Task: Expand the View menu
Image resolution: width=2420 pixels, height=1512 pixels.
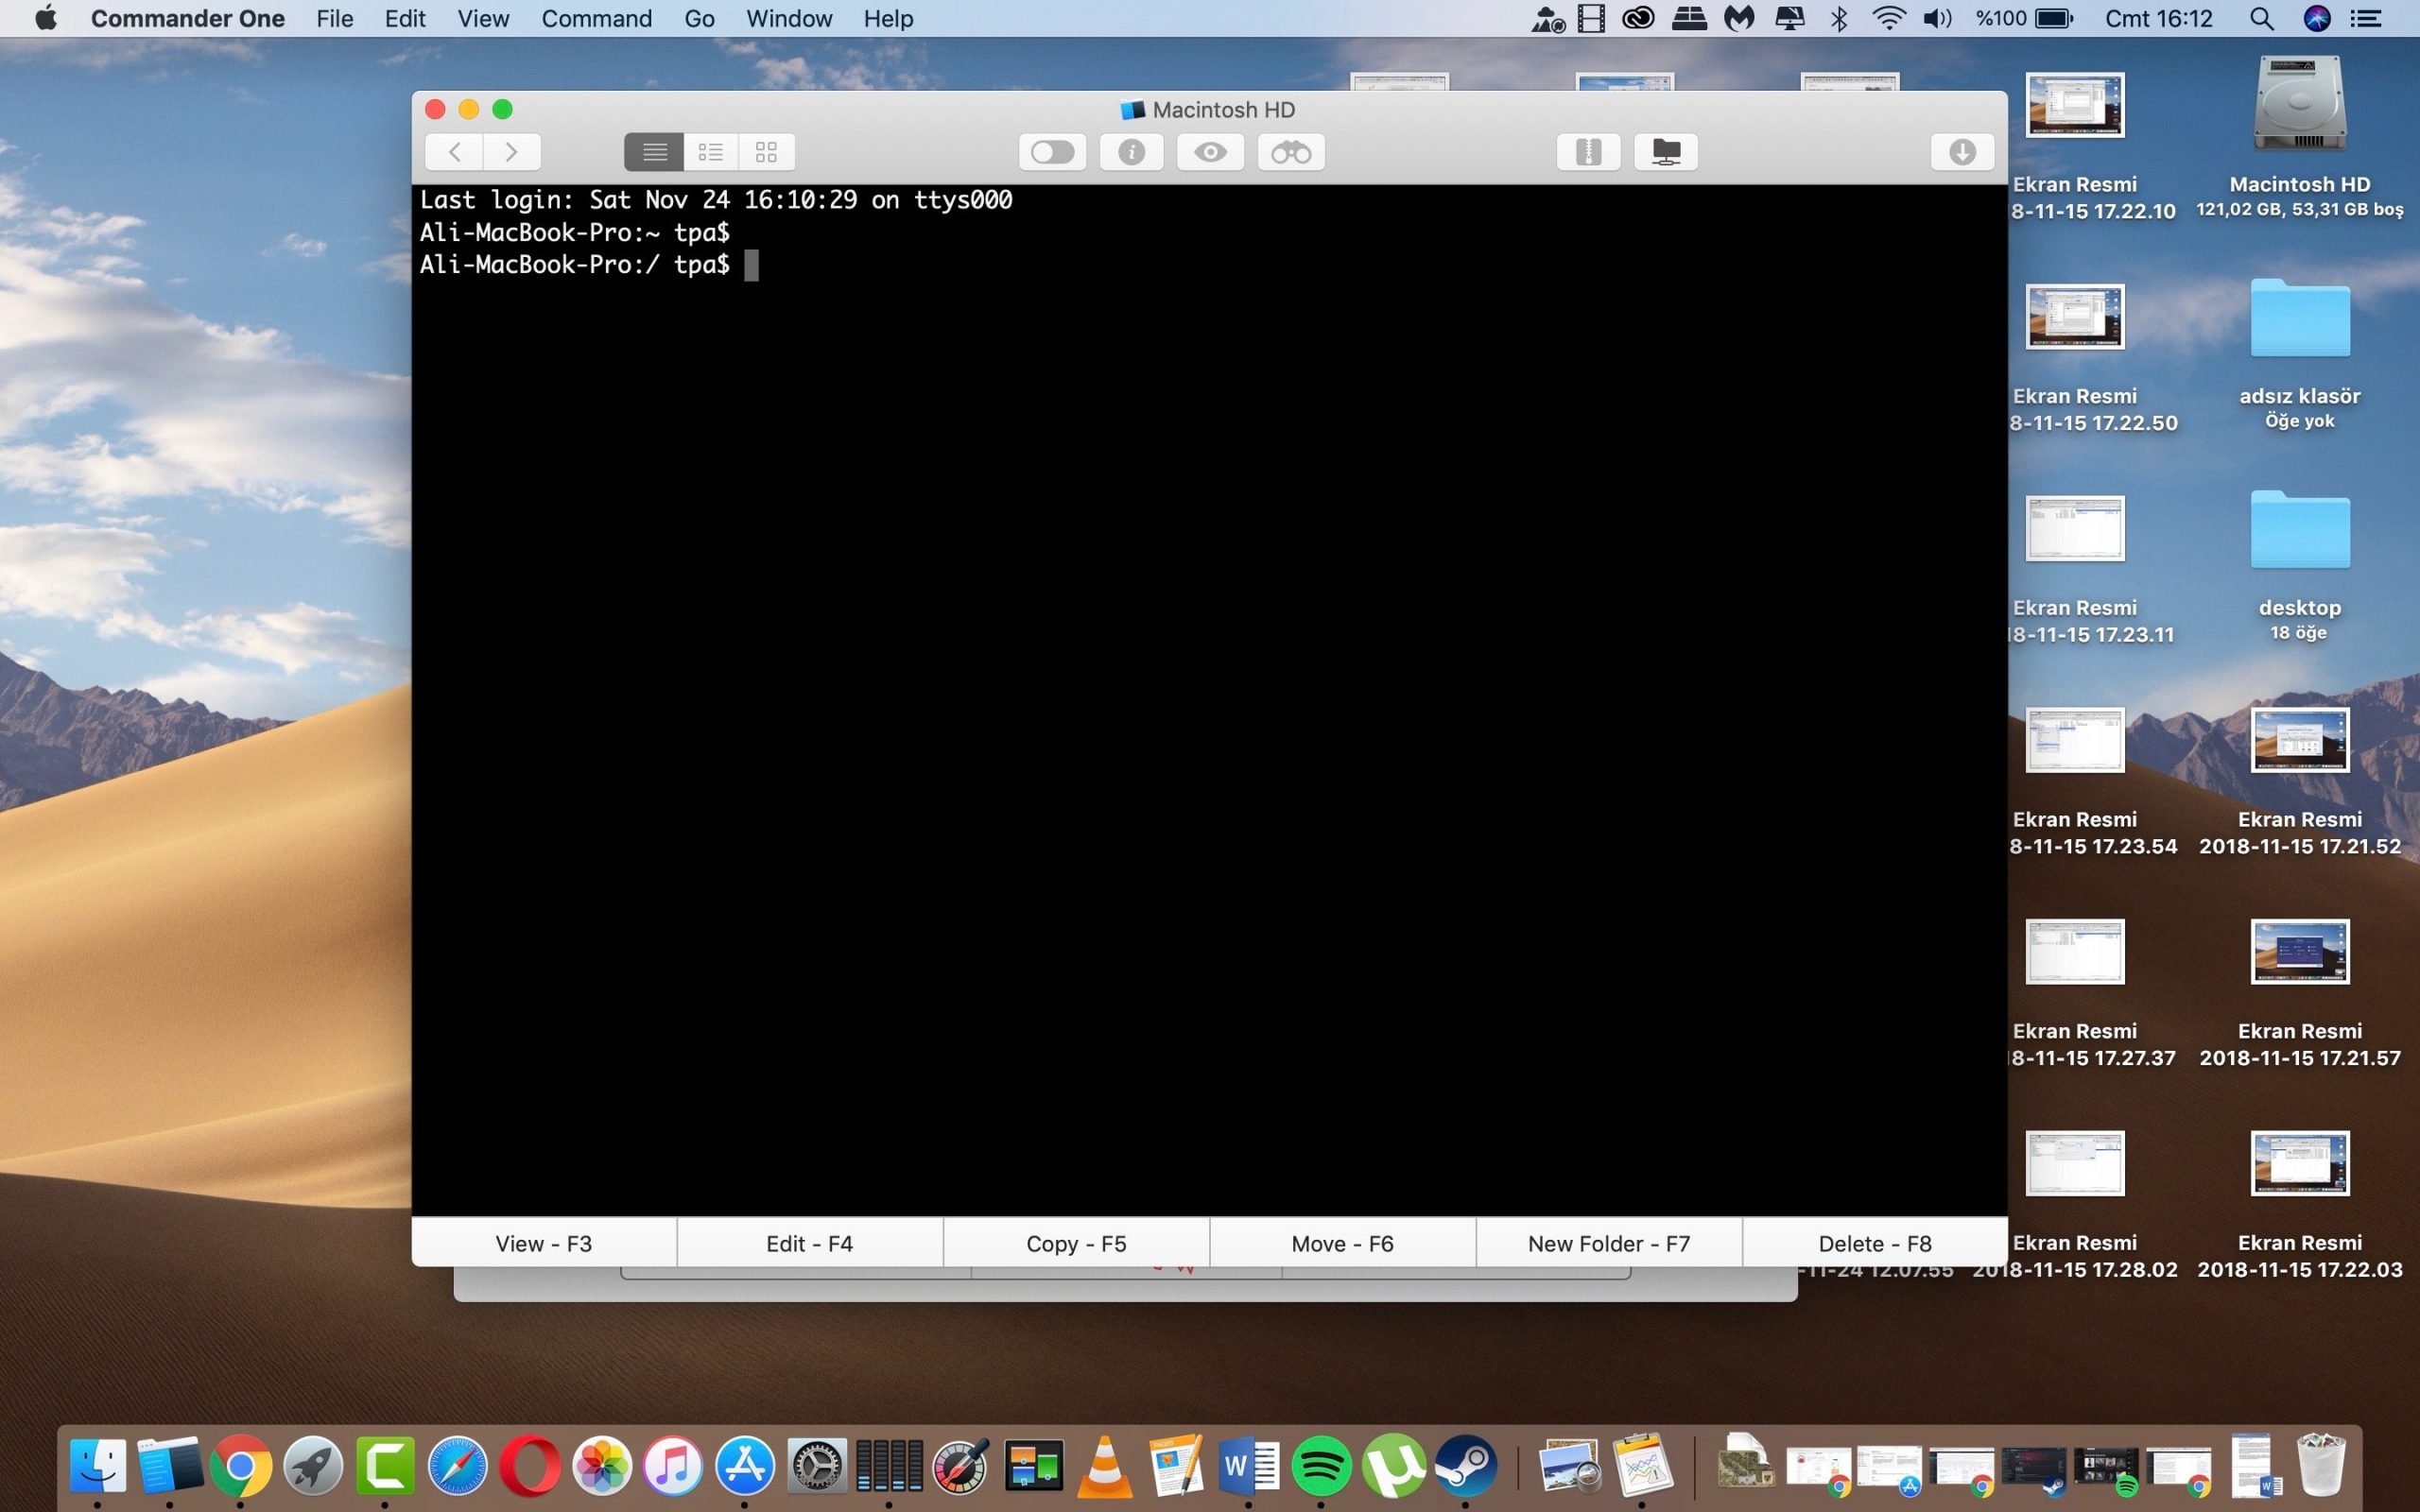Action: click(483, 18)
